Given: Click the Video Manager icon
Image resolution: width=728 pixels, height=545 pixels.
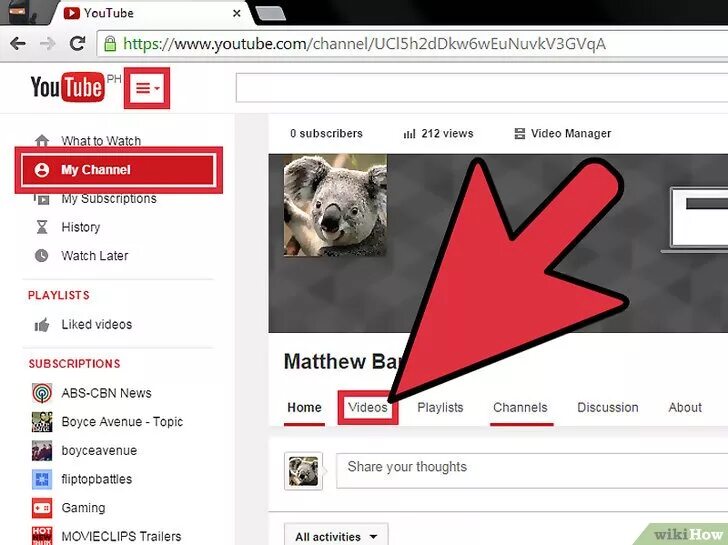Looking at the screenshot, I should 520,134.
